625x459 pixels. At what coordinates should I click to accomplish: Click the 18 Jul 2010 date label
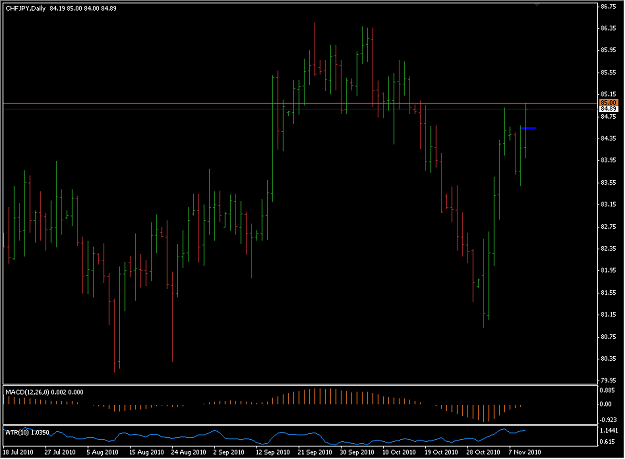pyautogui.click(x=18, y=452)
